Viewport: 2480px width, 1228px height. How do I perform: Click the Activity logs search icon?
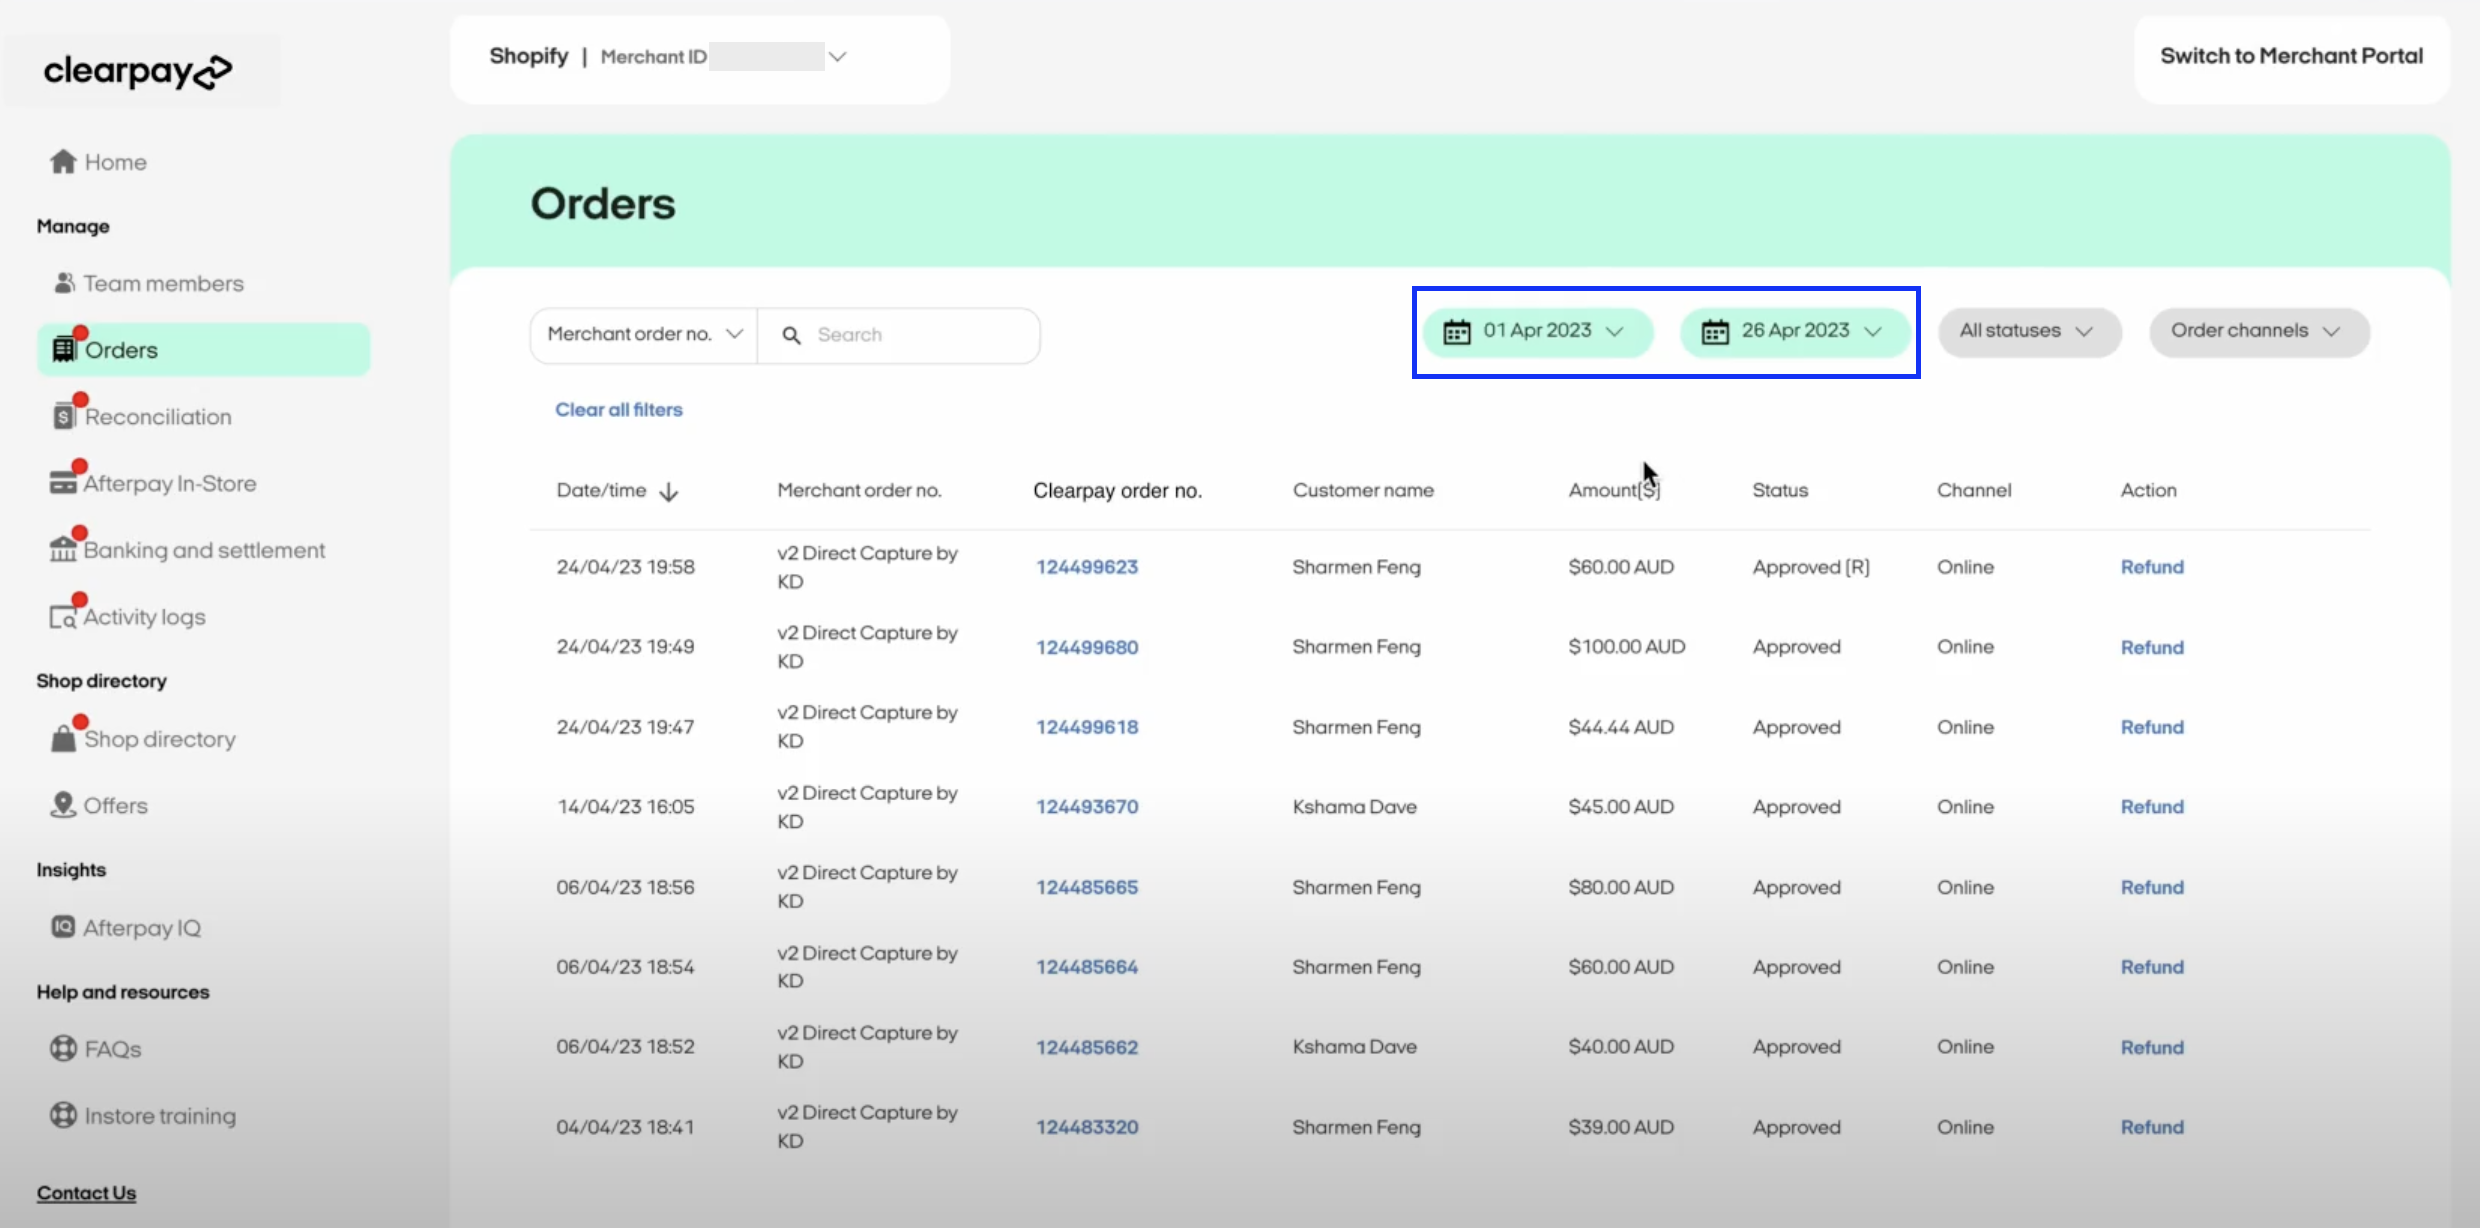tap(63, 617)
